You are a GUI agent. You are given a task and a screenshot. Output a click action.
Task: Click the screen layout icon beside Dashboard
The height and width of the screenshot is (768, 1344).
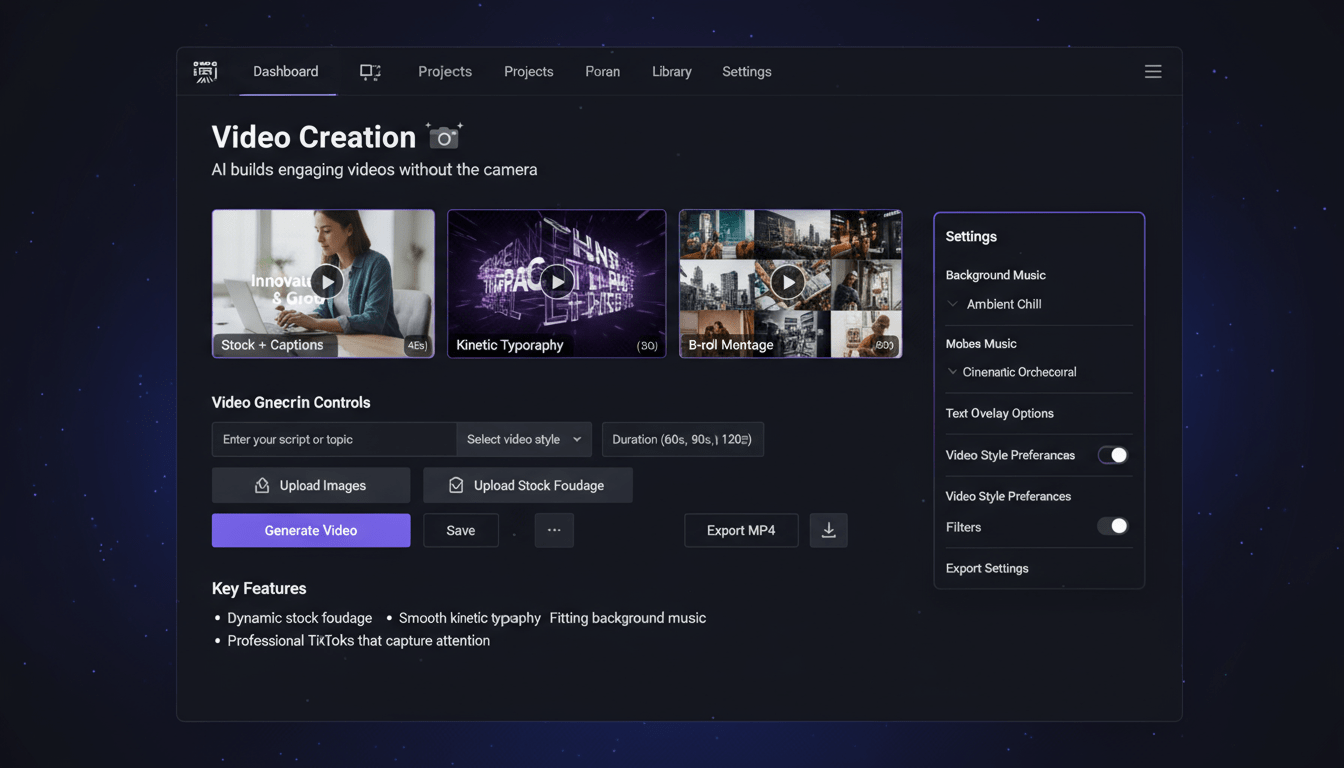coord(370,72)
